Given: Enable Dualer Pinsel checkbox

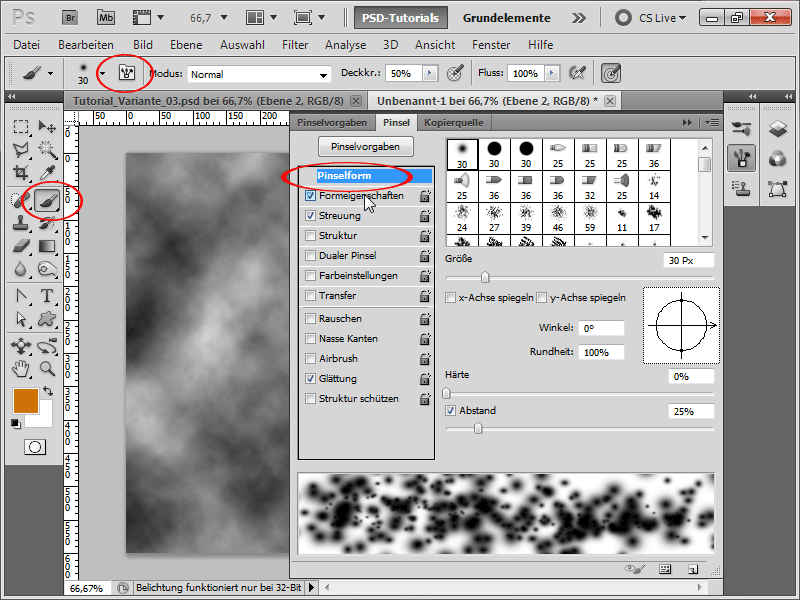Looking at the screenshot, I should (x=310, y=256).
